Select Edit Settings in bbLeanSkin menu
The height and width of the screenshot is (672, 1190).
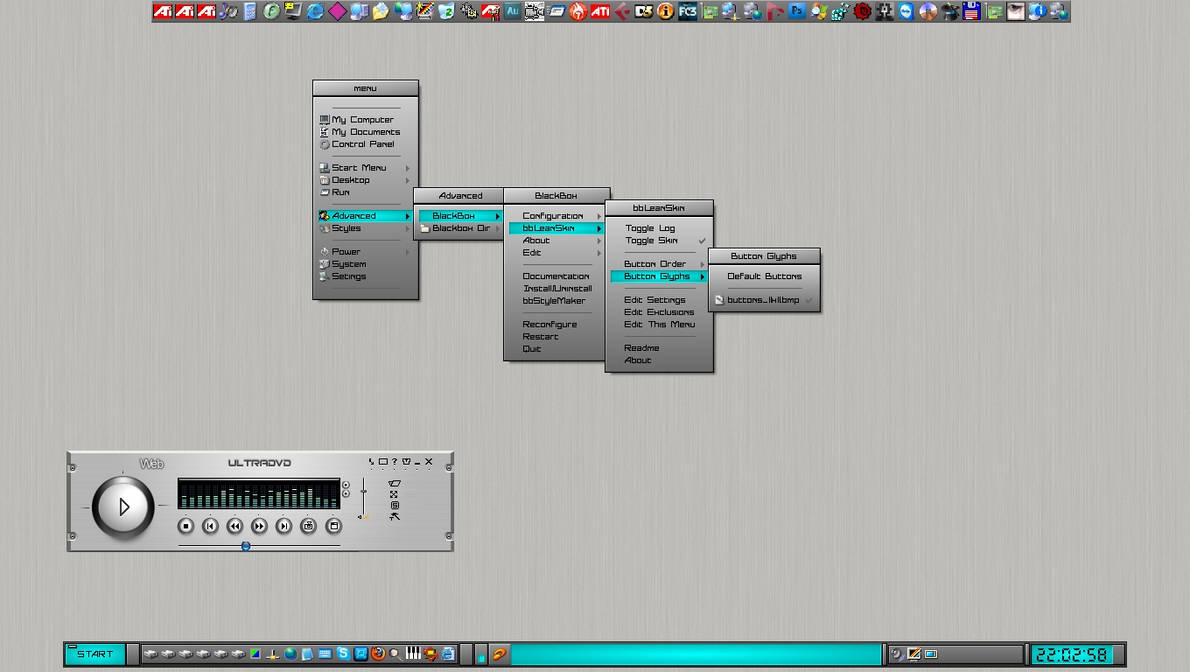(655, 300)
